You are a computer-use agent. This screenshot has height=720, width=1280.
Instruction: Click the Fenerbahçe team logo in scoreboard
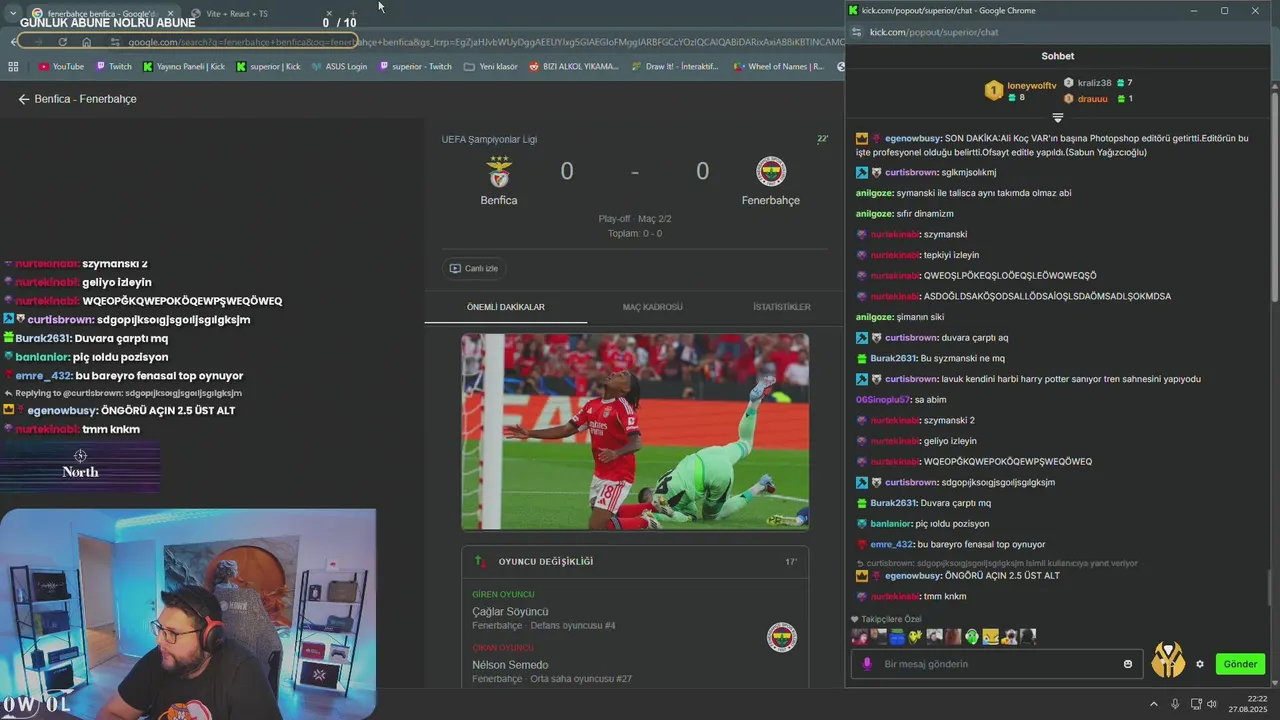pyautogui.click(x=771, y=172)
